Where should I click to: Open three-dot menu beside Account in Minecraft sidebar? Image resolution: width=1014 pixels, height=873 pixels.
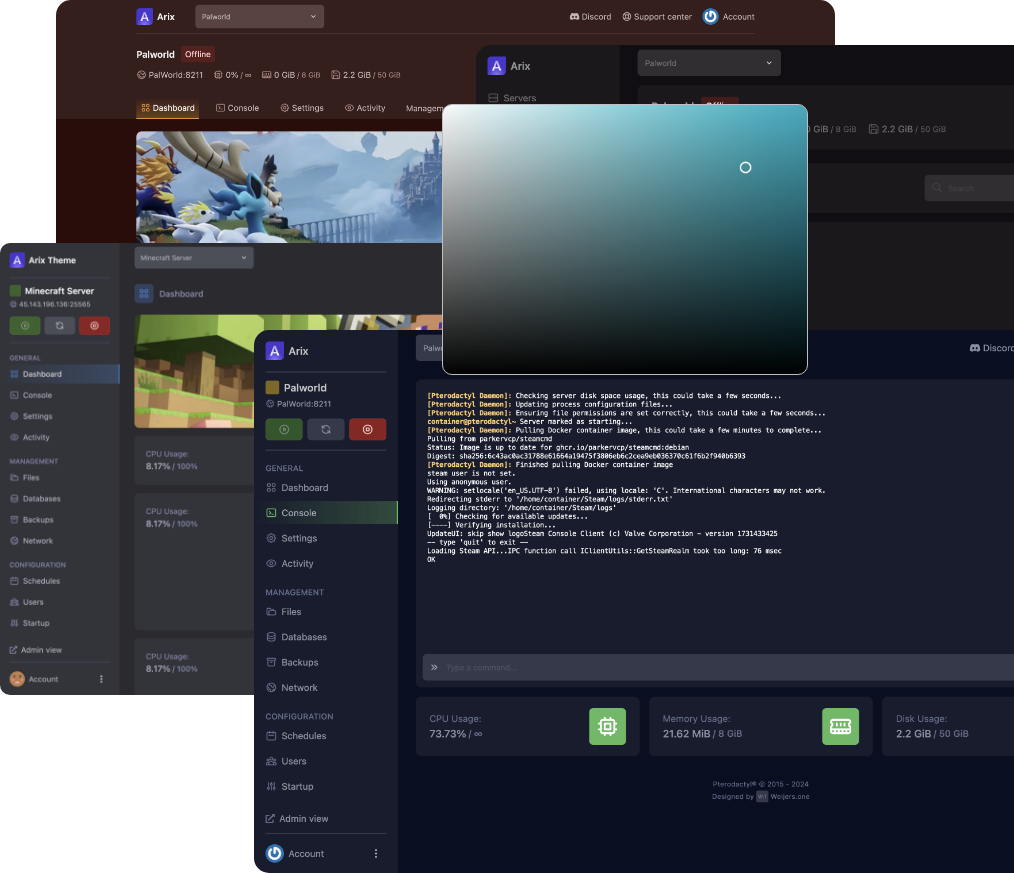point(101,679)
